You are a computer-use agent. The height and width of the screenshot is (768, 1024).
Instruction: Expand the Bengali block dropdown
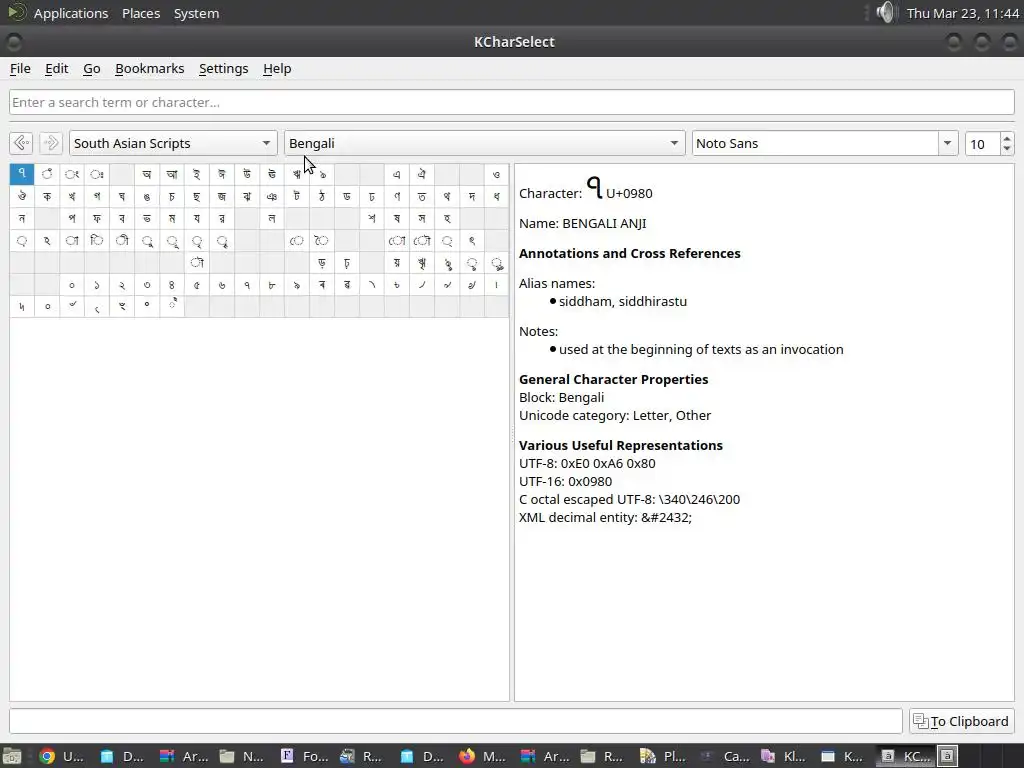pos(485,143)
